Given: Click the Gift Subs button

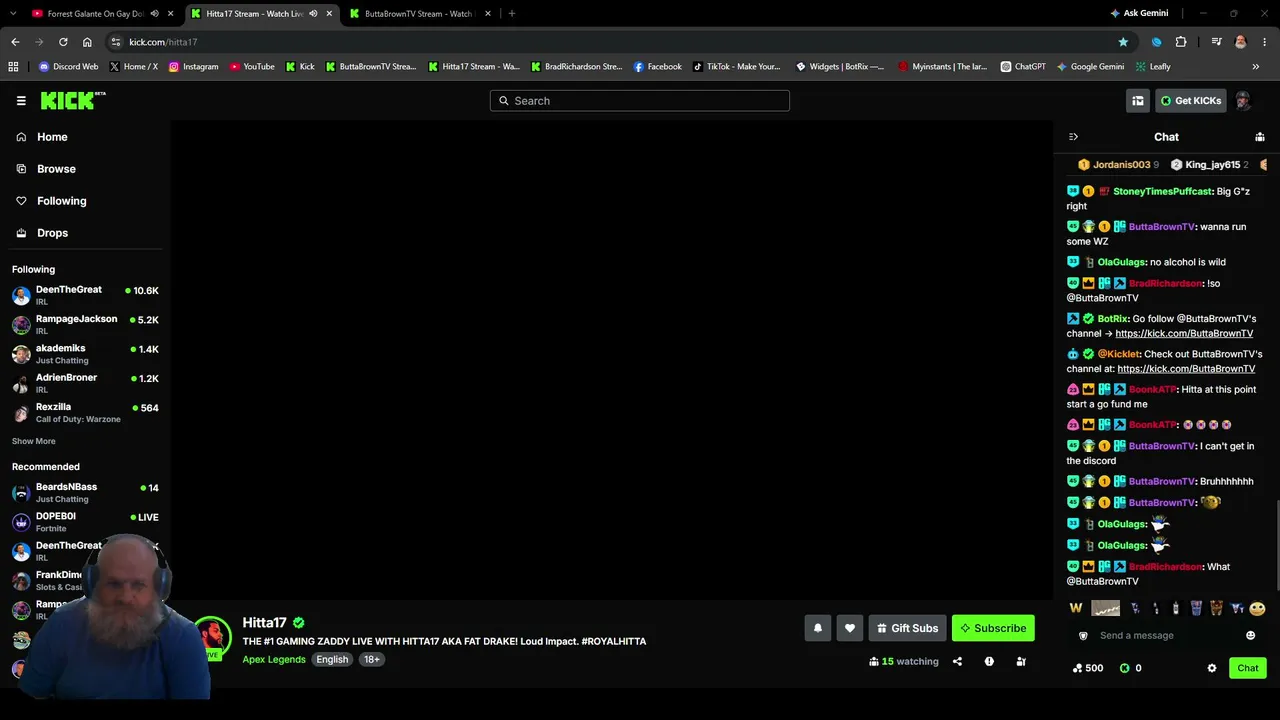Looking at the screenshot, I should tap(907, 628).
